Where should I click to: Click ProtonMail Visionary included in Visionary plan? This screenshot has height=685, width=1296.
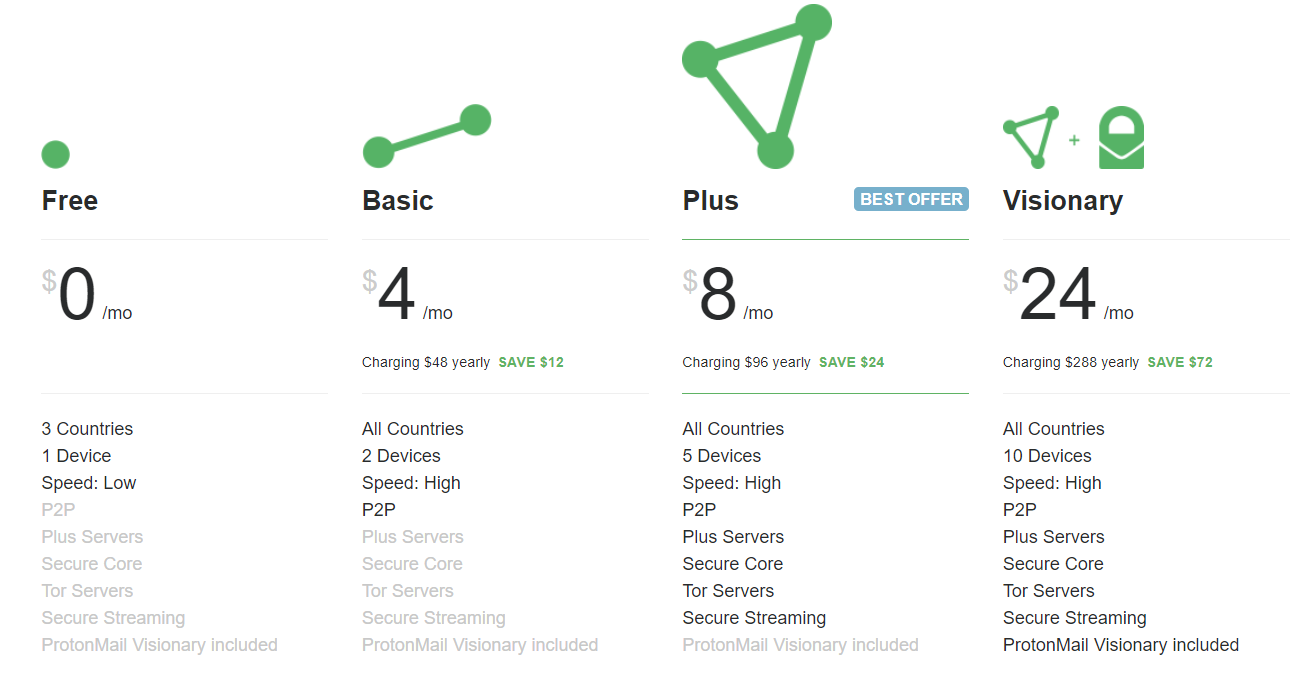pyautogui.click(x=1121, y=645)
